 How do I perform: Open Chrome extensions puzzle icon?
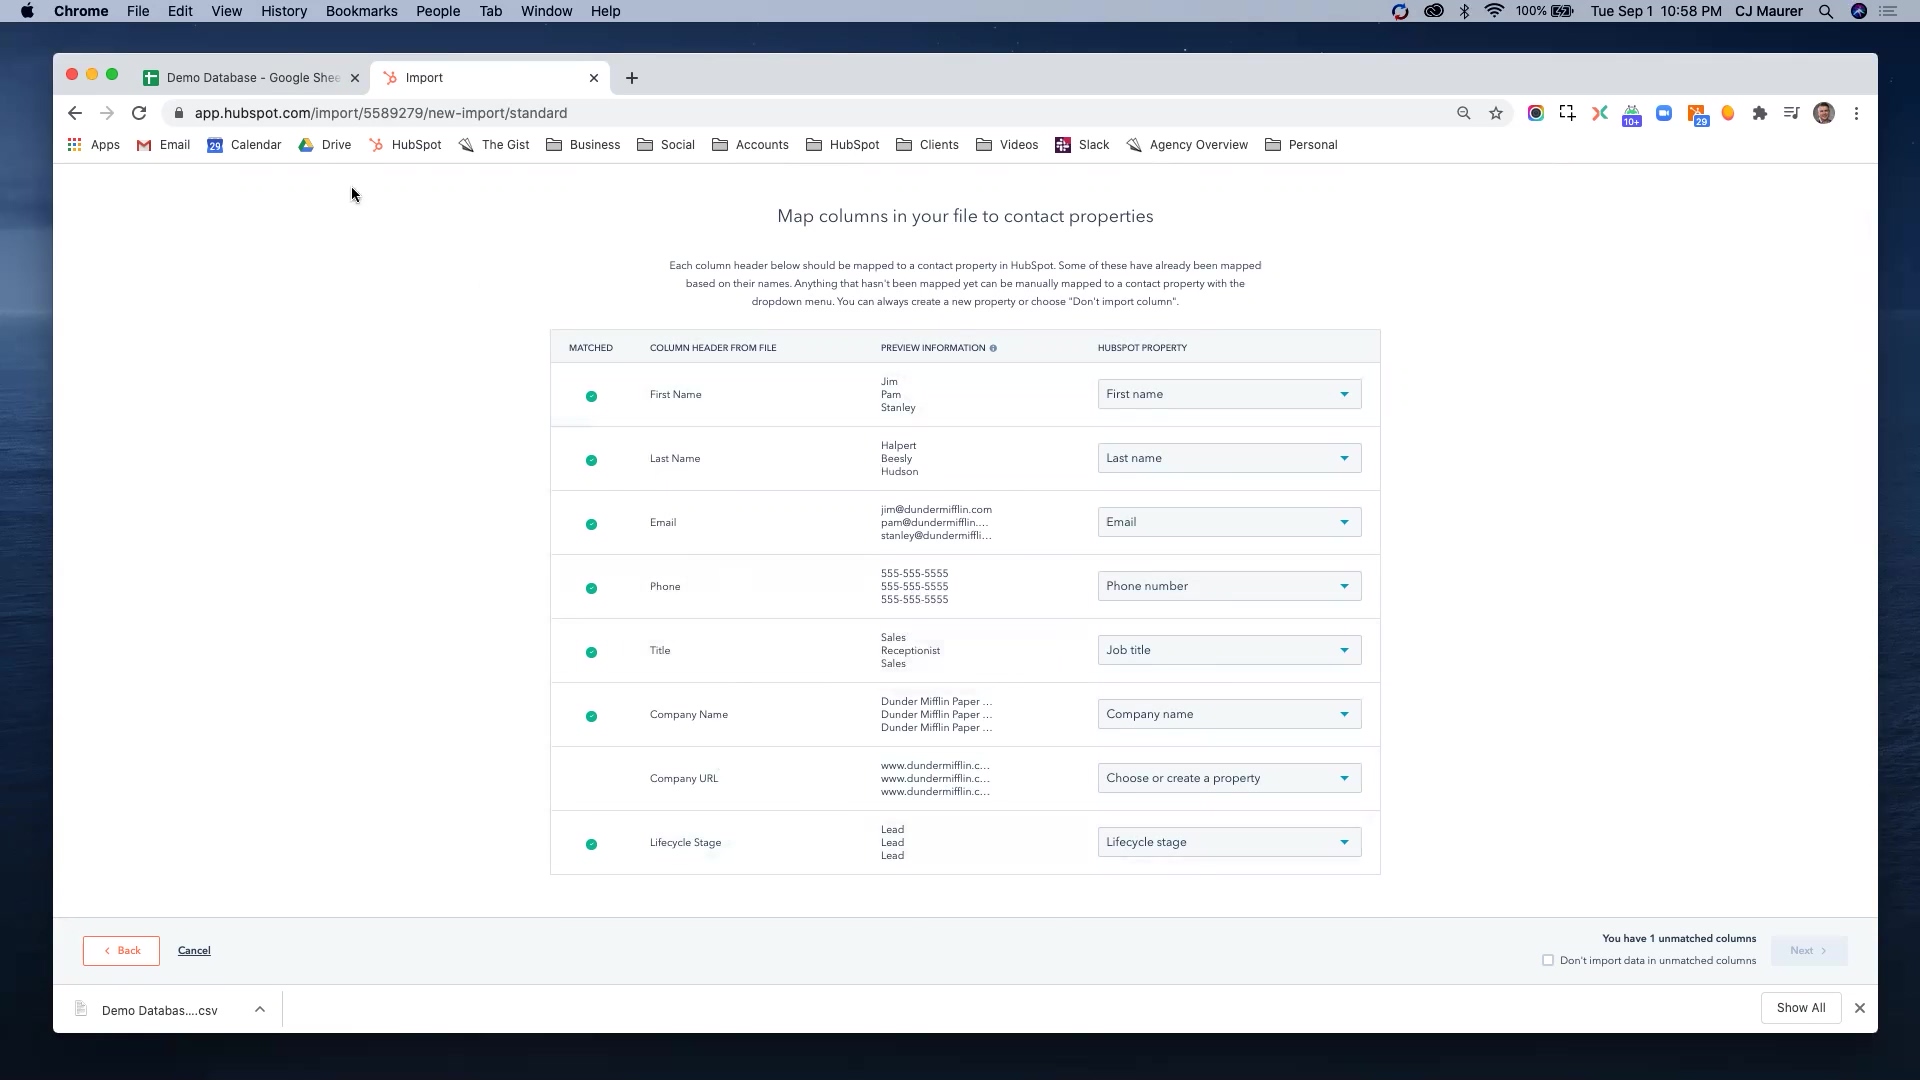coord(1760,113)
